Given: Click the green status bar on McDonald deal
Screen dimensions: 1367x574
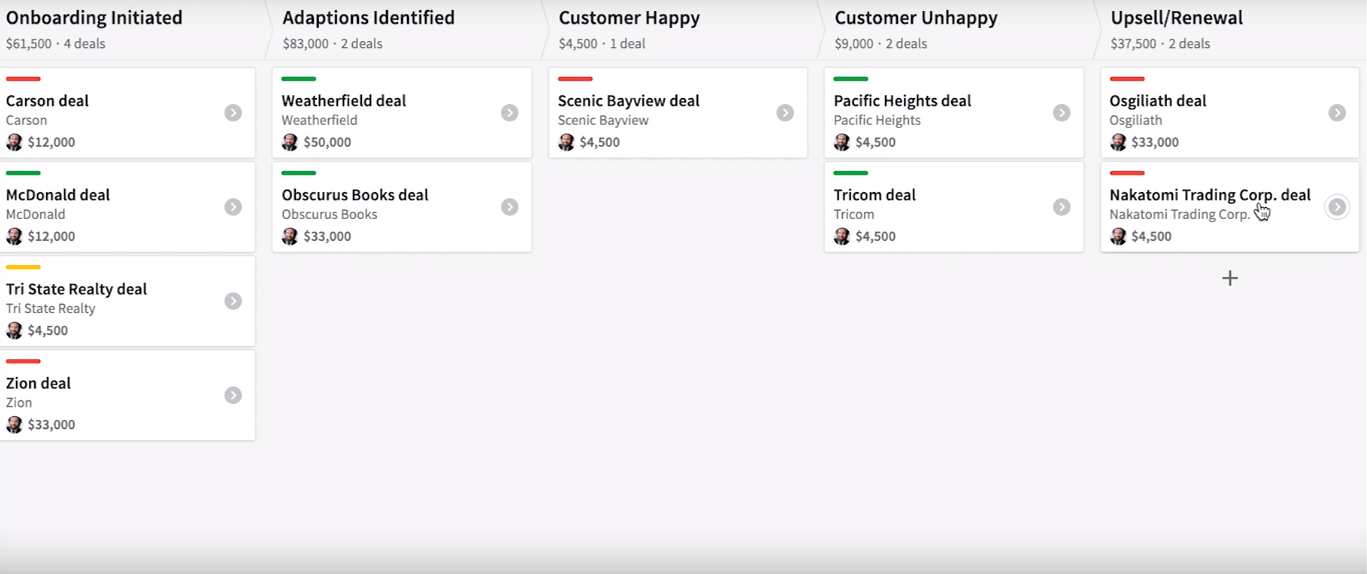Looking at the screenshot, I should click(x=23, y=173).
